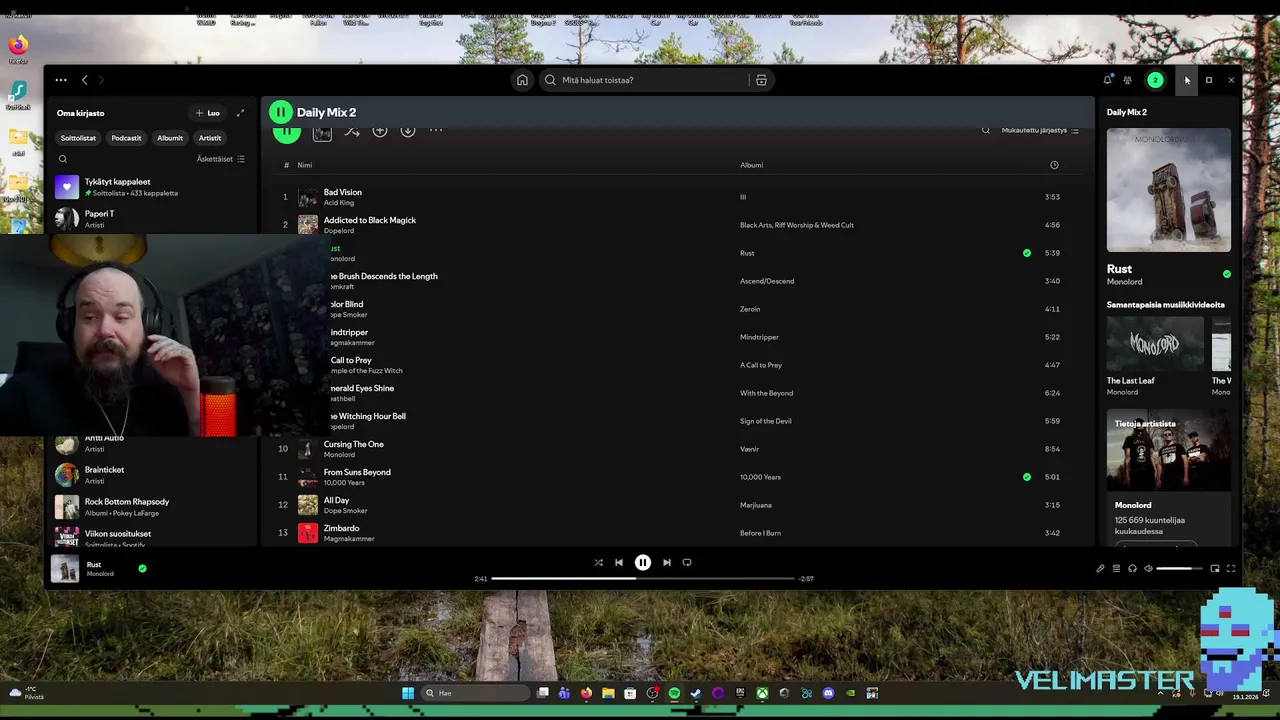Toggle shuffle in the bottom player bar
The width and height of the screenshot is (1280, 720).
[598, 562]
